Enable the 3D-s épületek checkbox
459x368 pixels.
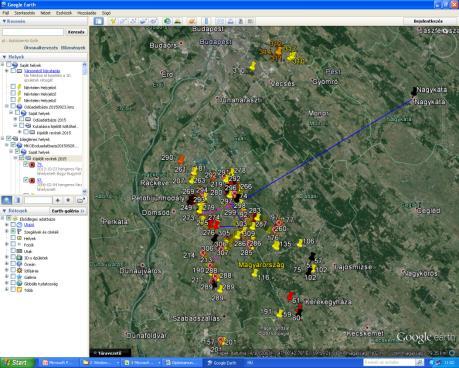[13, 257]
